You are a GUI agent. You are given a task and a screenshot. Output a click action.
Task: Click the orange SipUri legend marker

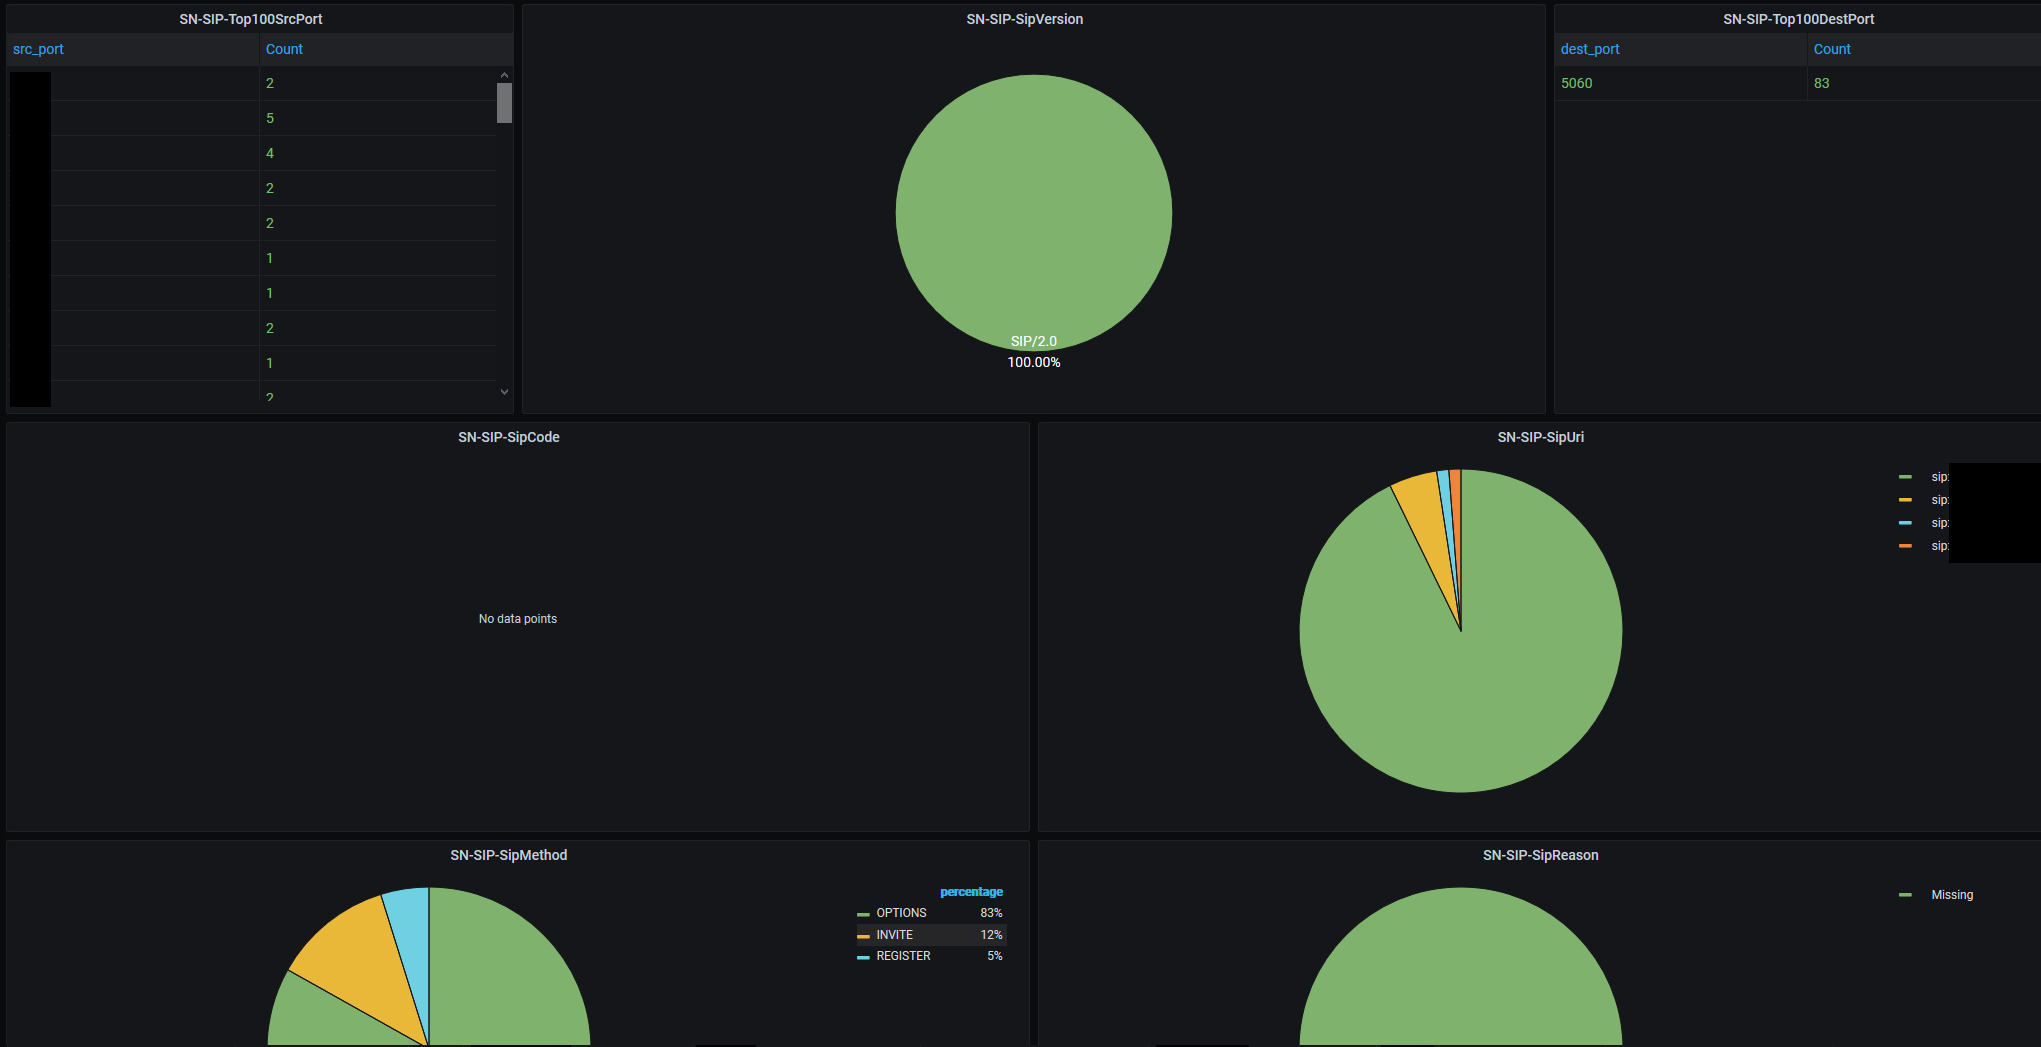click(x=1905, y=546)
